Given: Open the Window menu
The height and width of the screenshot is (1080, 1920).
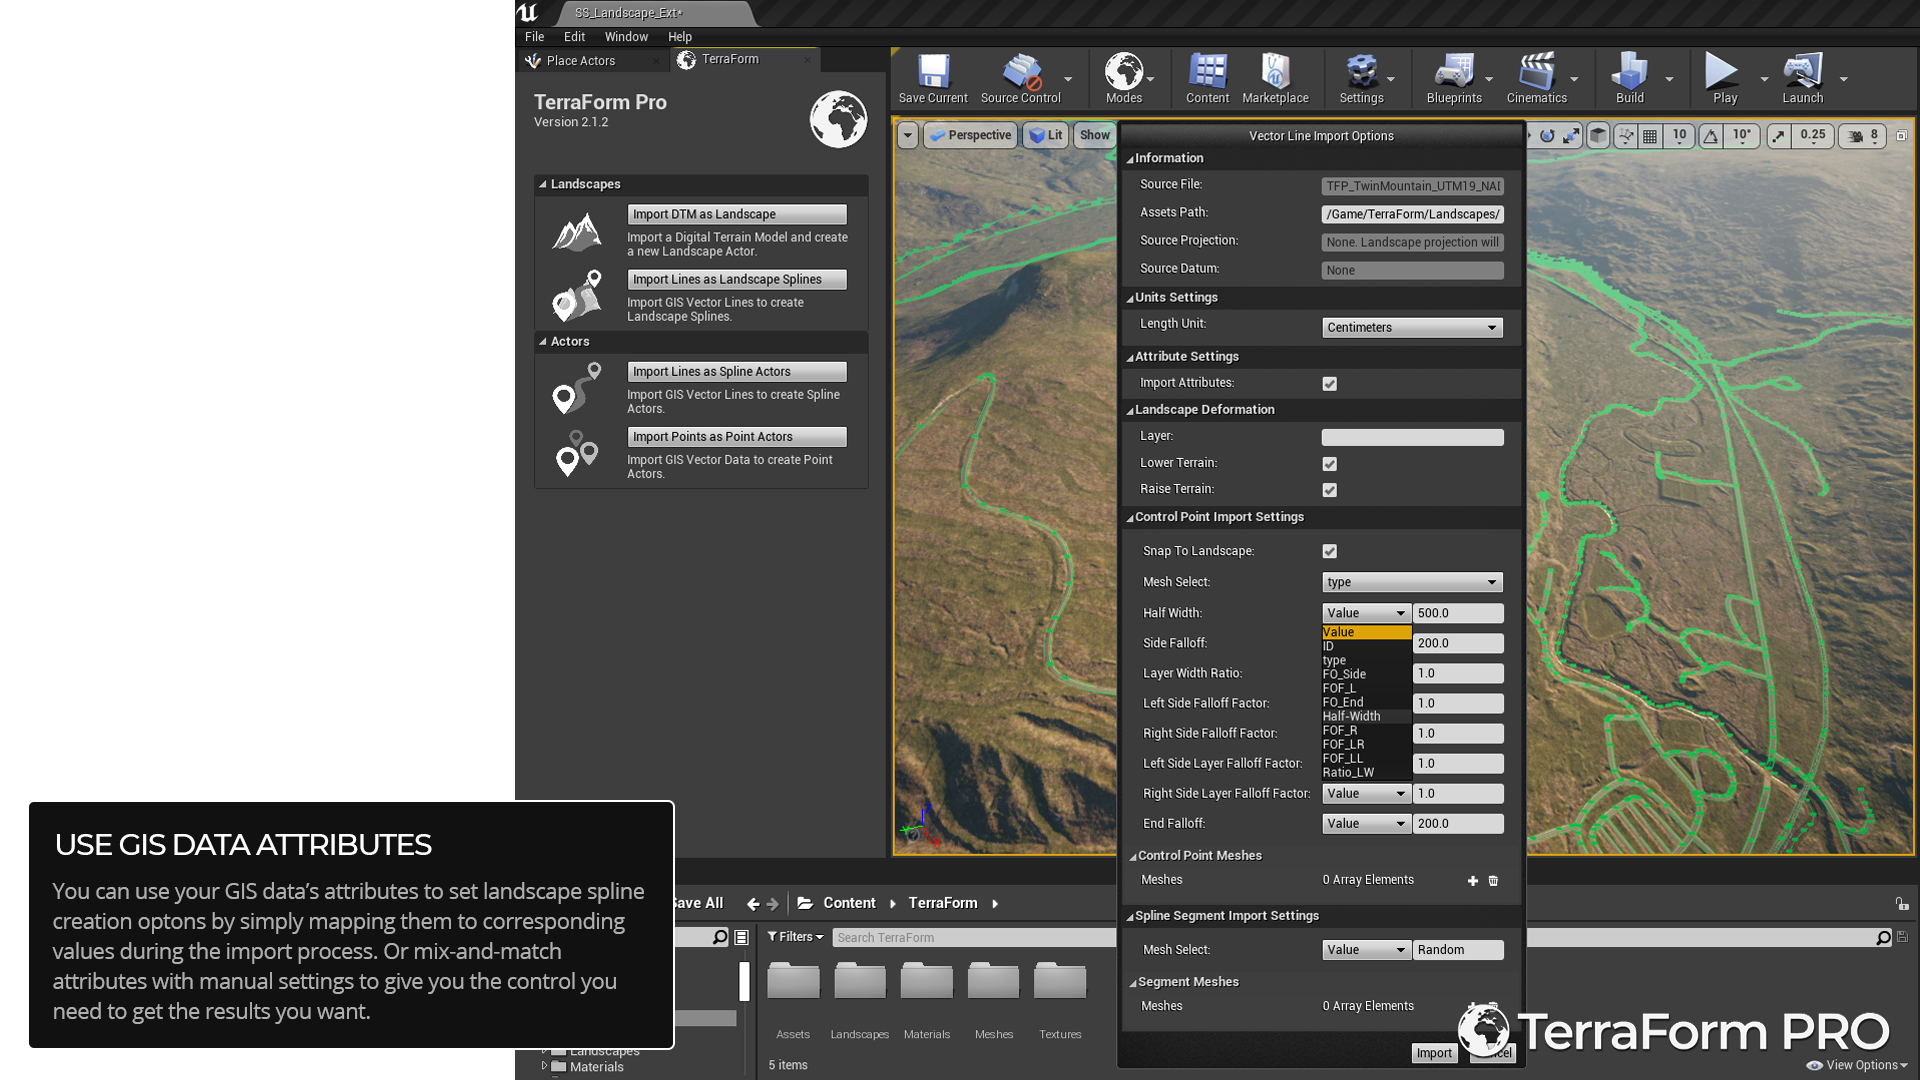Looking at the screenshot, I should point(626,37).
